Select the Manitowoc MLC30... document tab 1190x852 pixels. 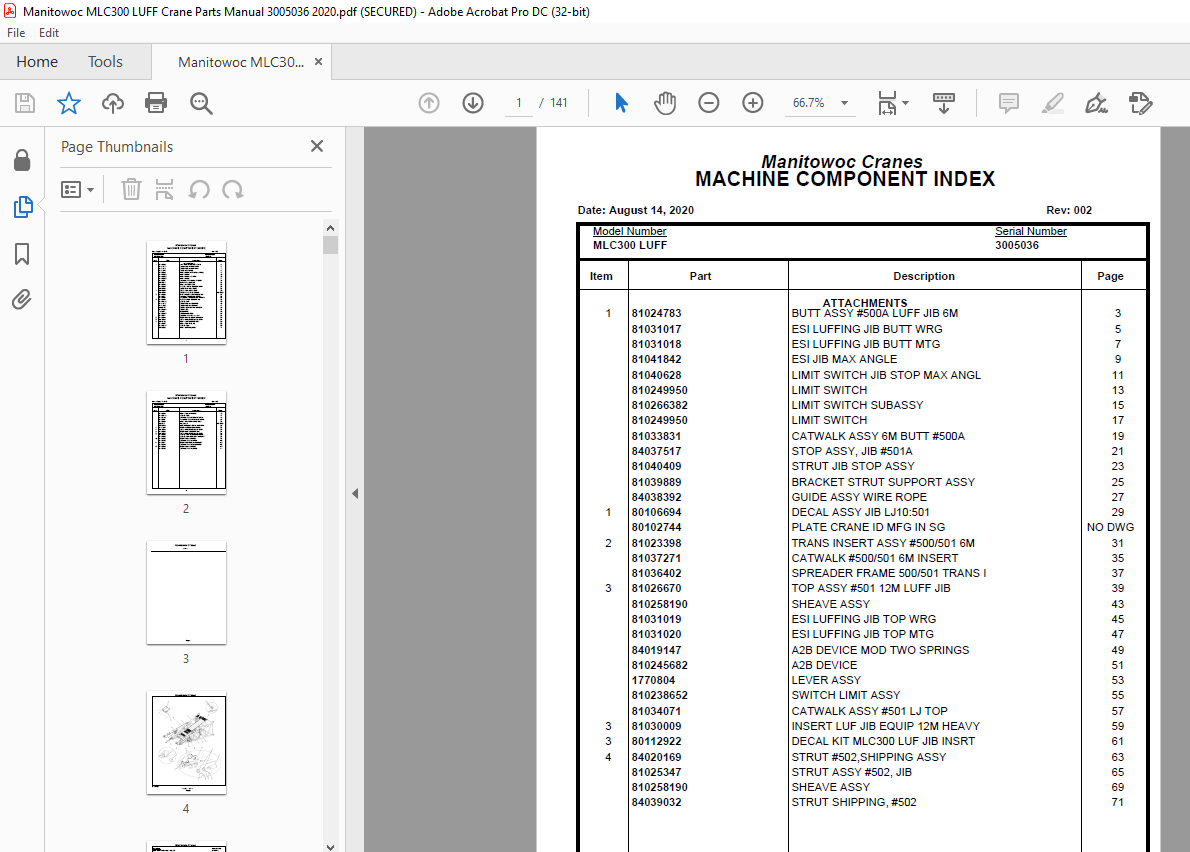(x=241, y=62)
